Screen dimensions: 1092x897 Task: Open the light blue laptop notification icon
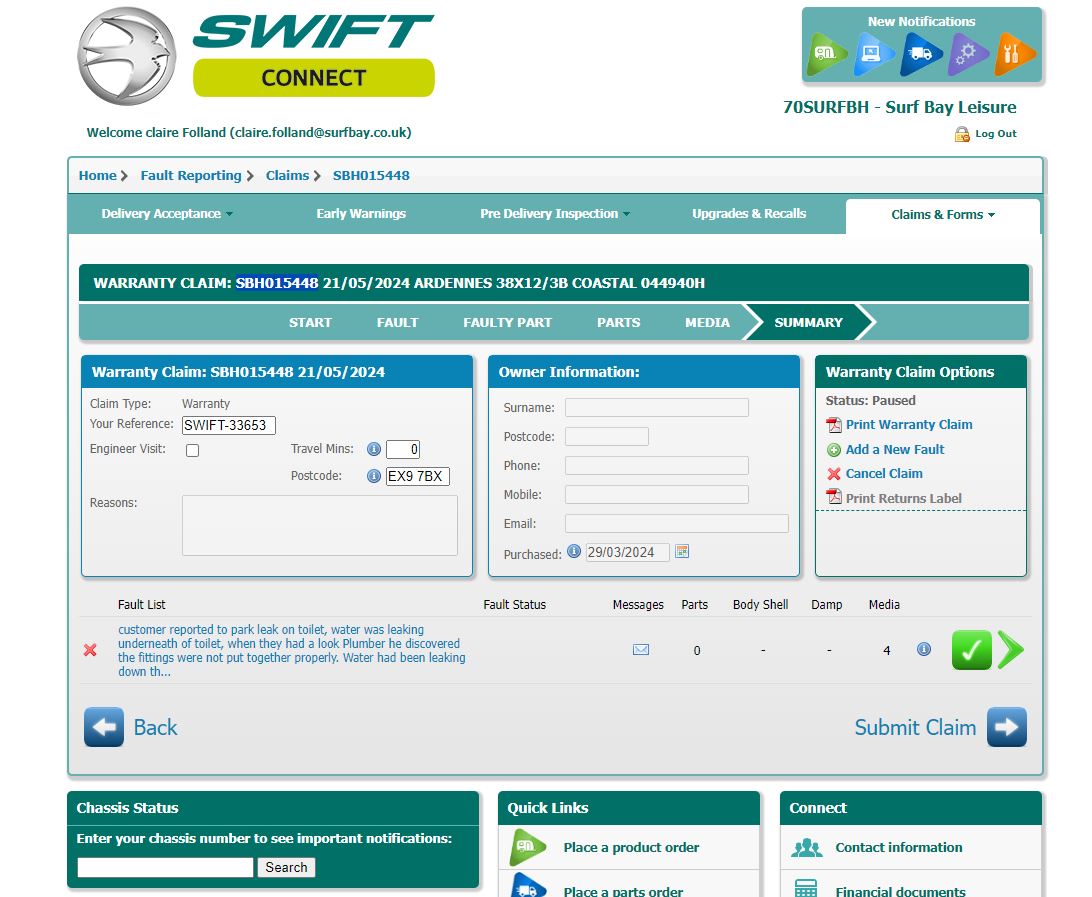[873, 54]
